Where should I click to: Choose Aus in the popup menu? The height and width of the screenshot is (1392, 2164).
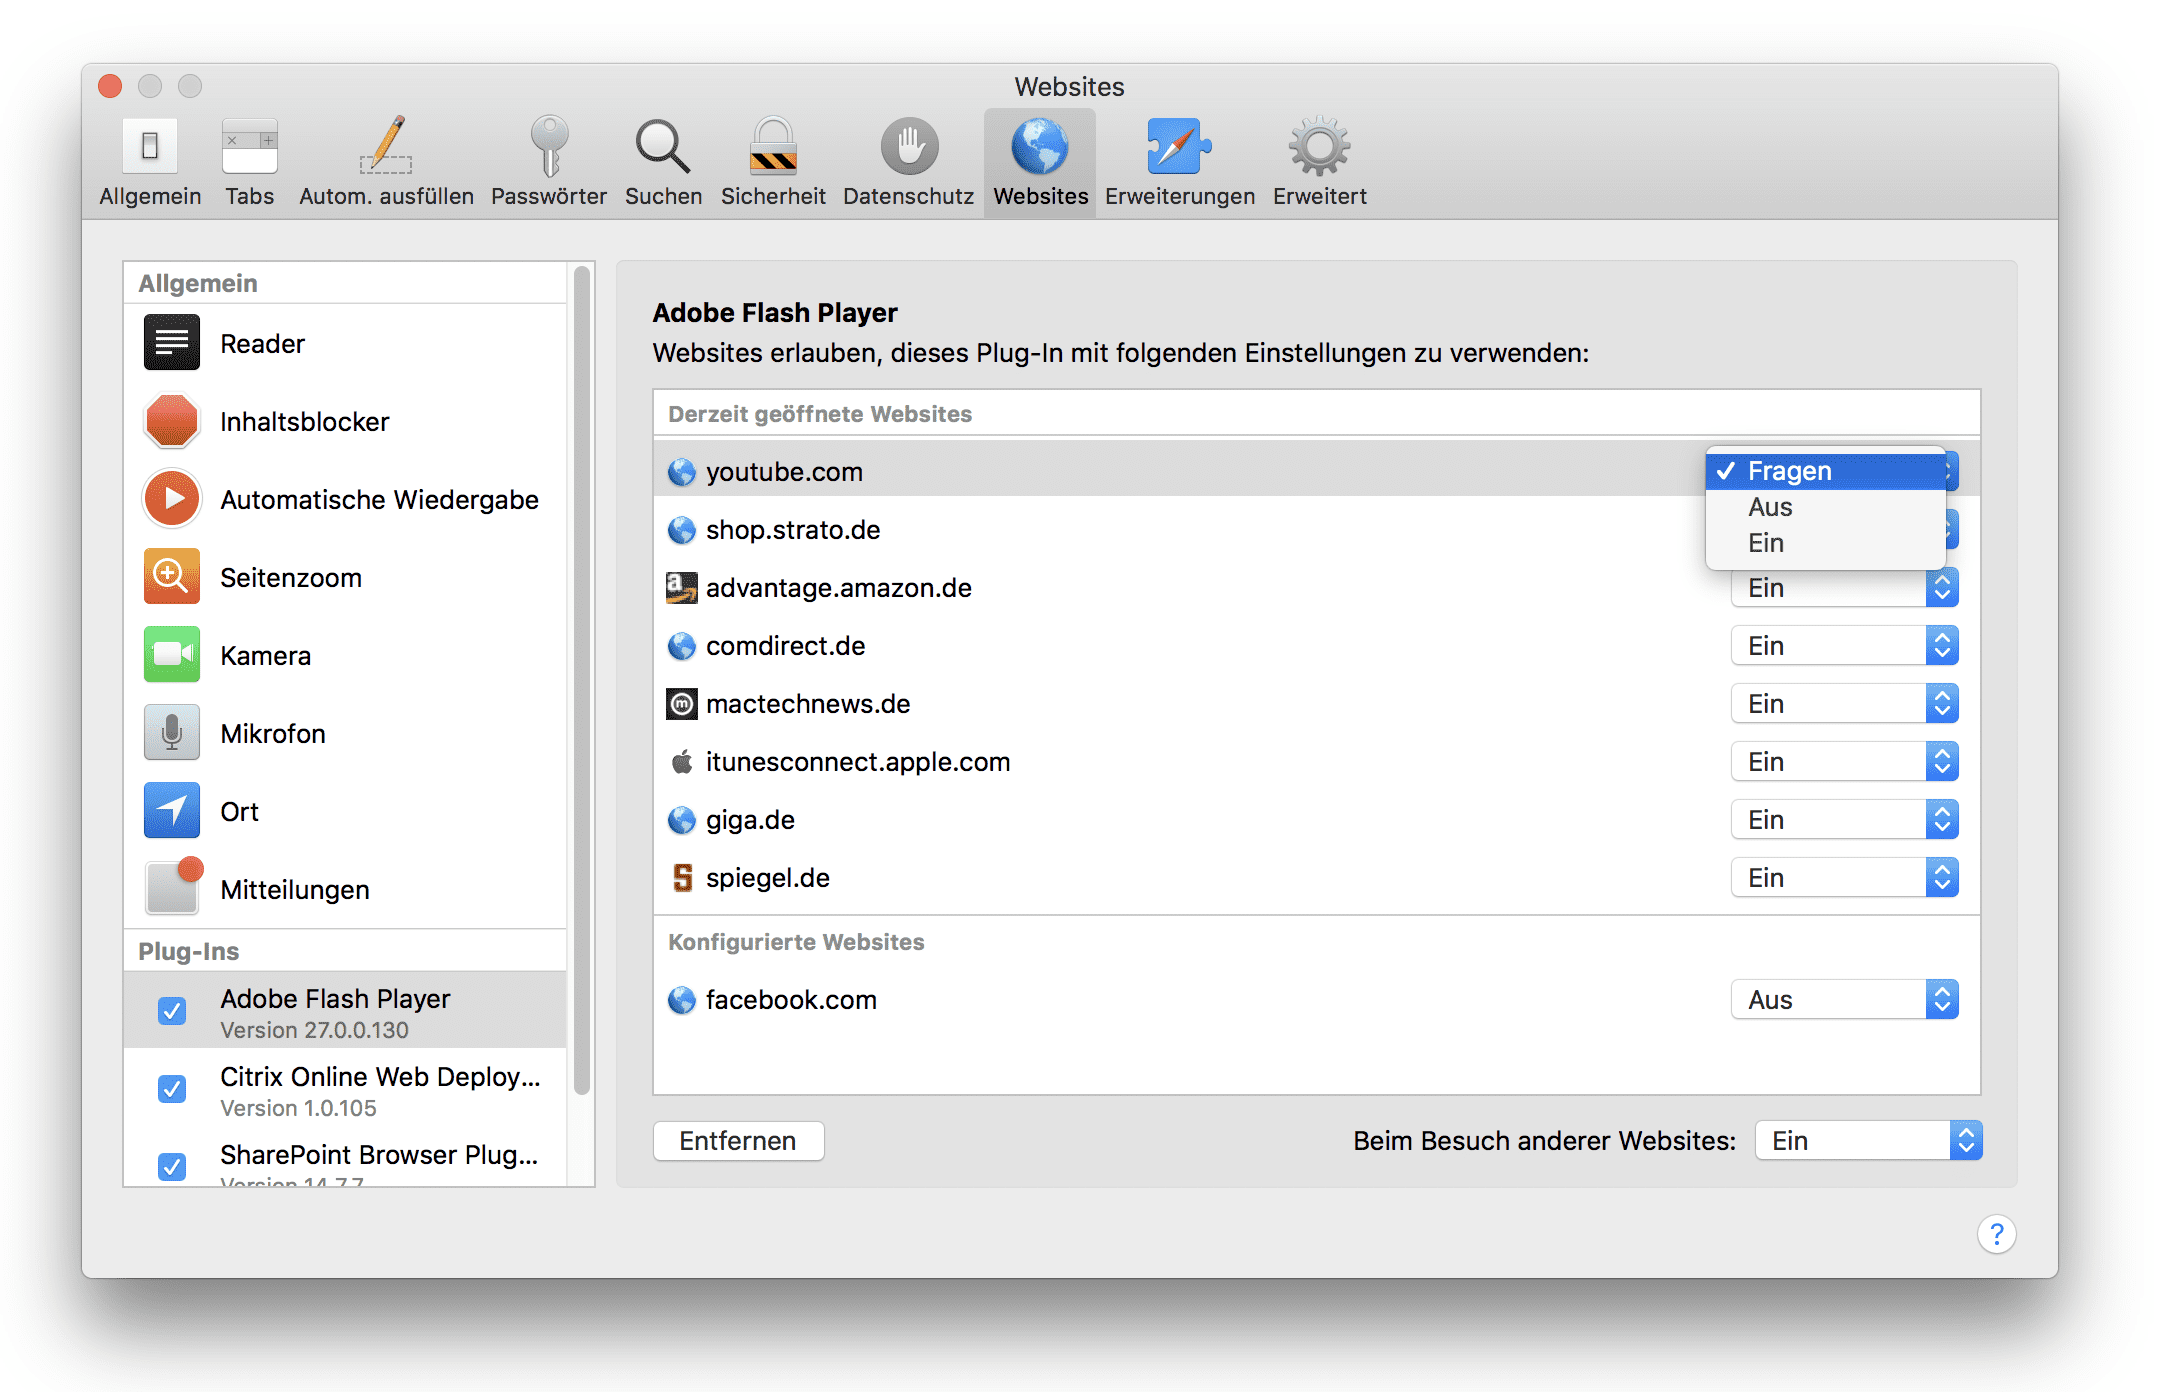pos(1826,507)
